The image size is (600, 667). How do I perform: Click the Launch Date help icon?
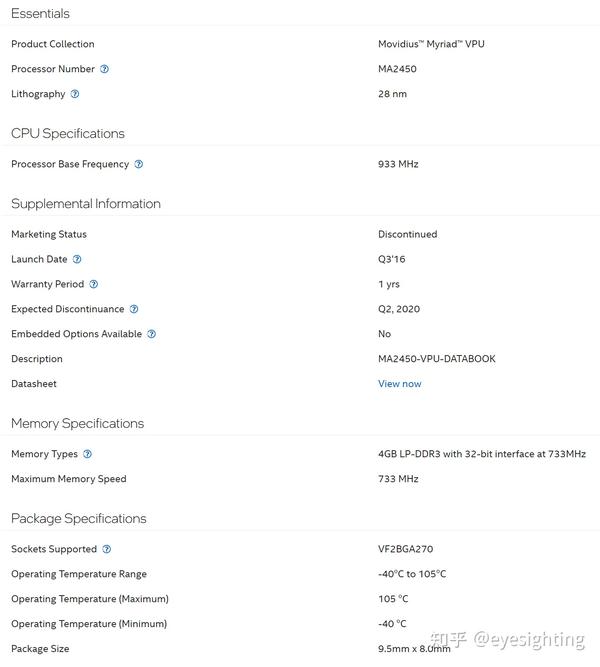77,259
